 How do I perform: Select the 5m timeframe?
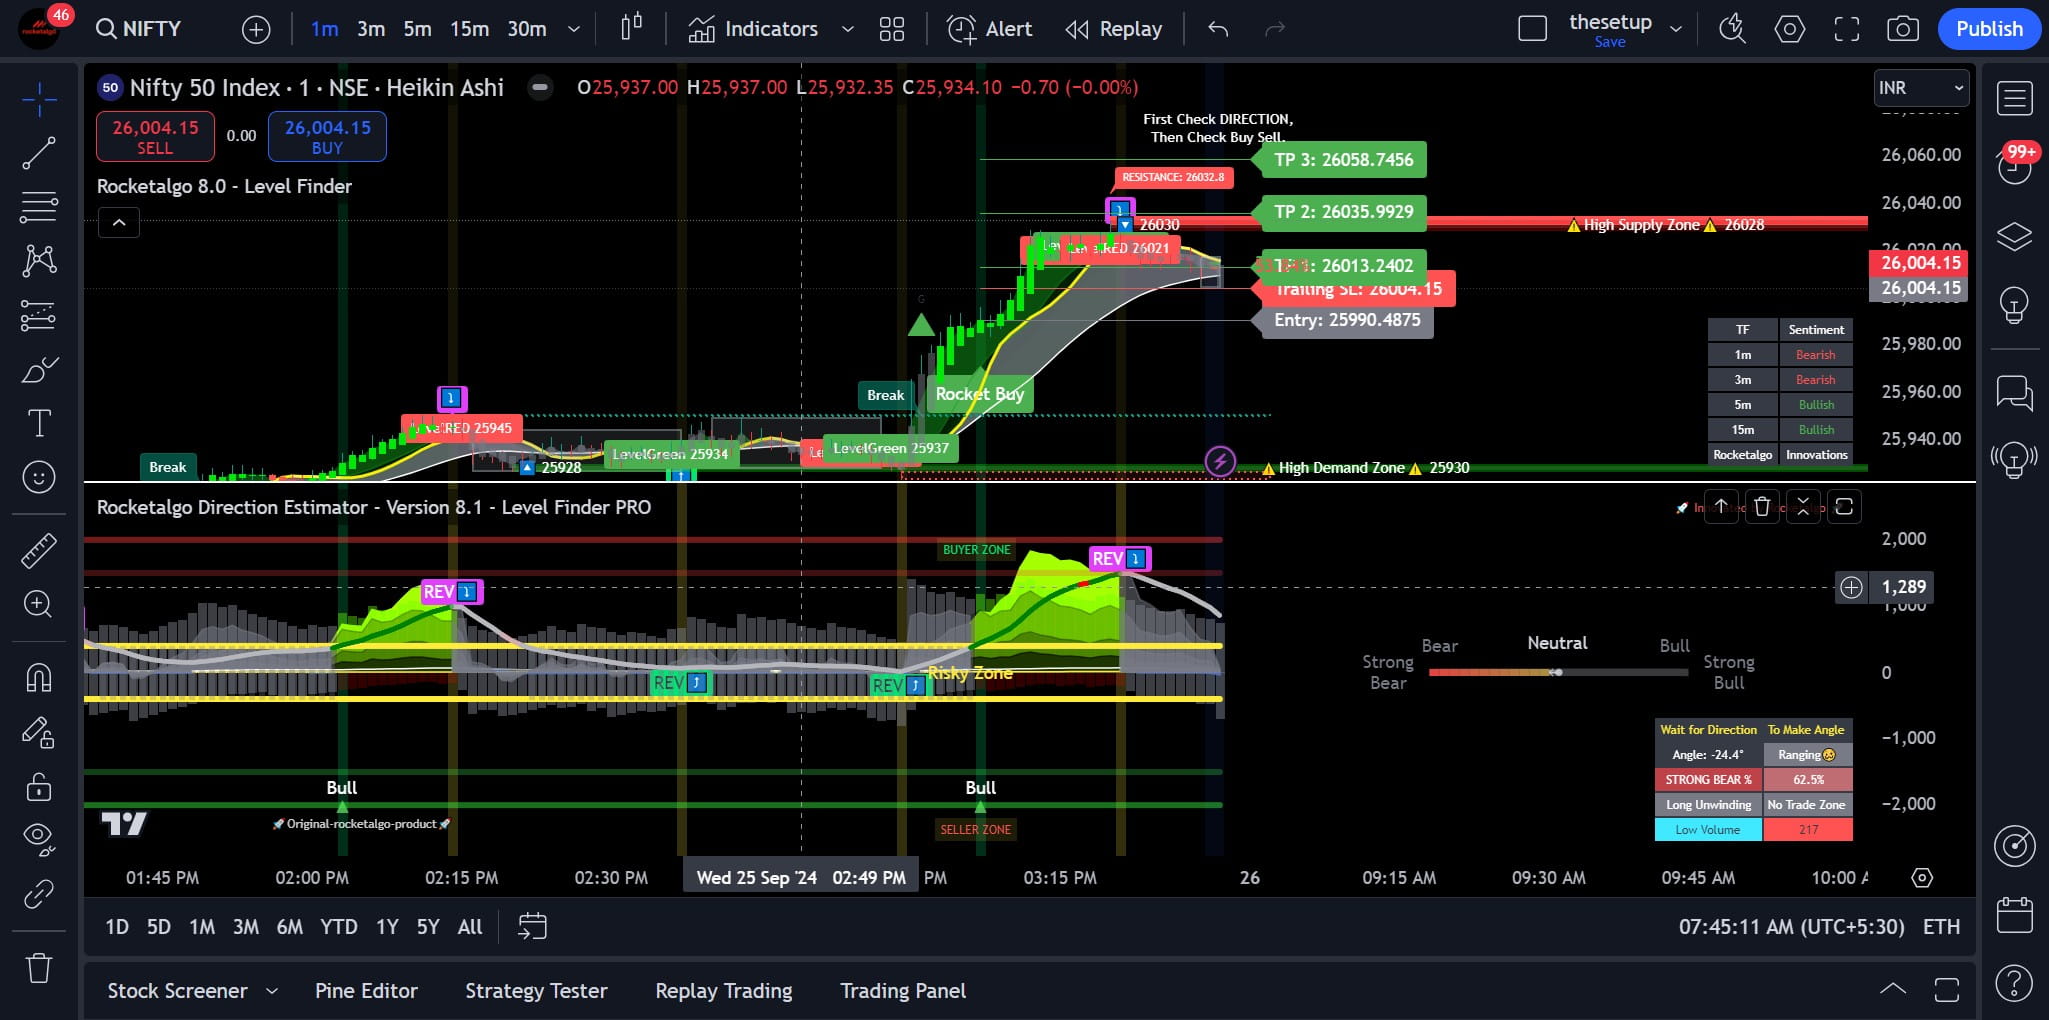pyautogui.click(x=417, y=29)
